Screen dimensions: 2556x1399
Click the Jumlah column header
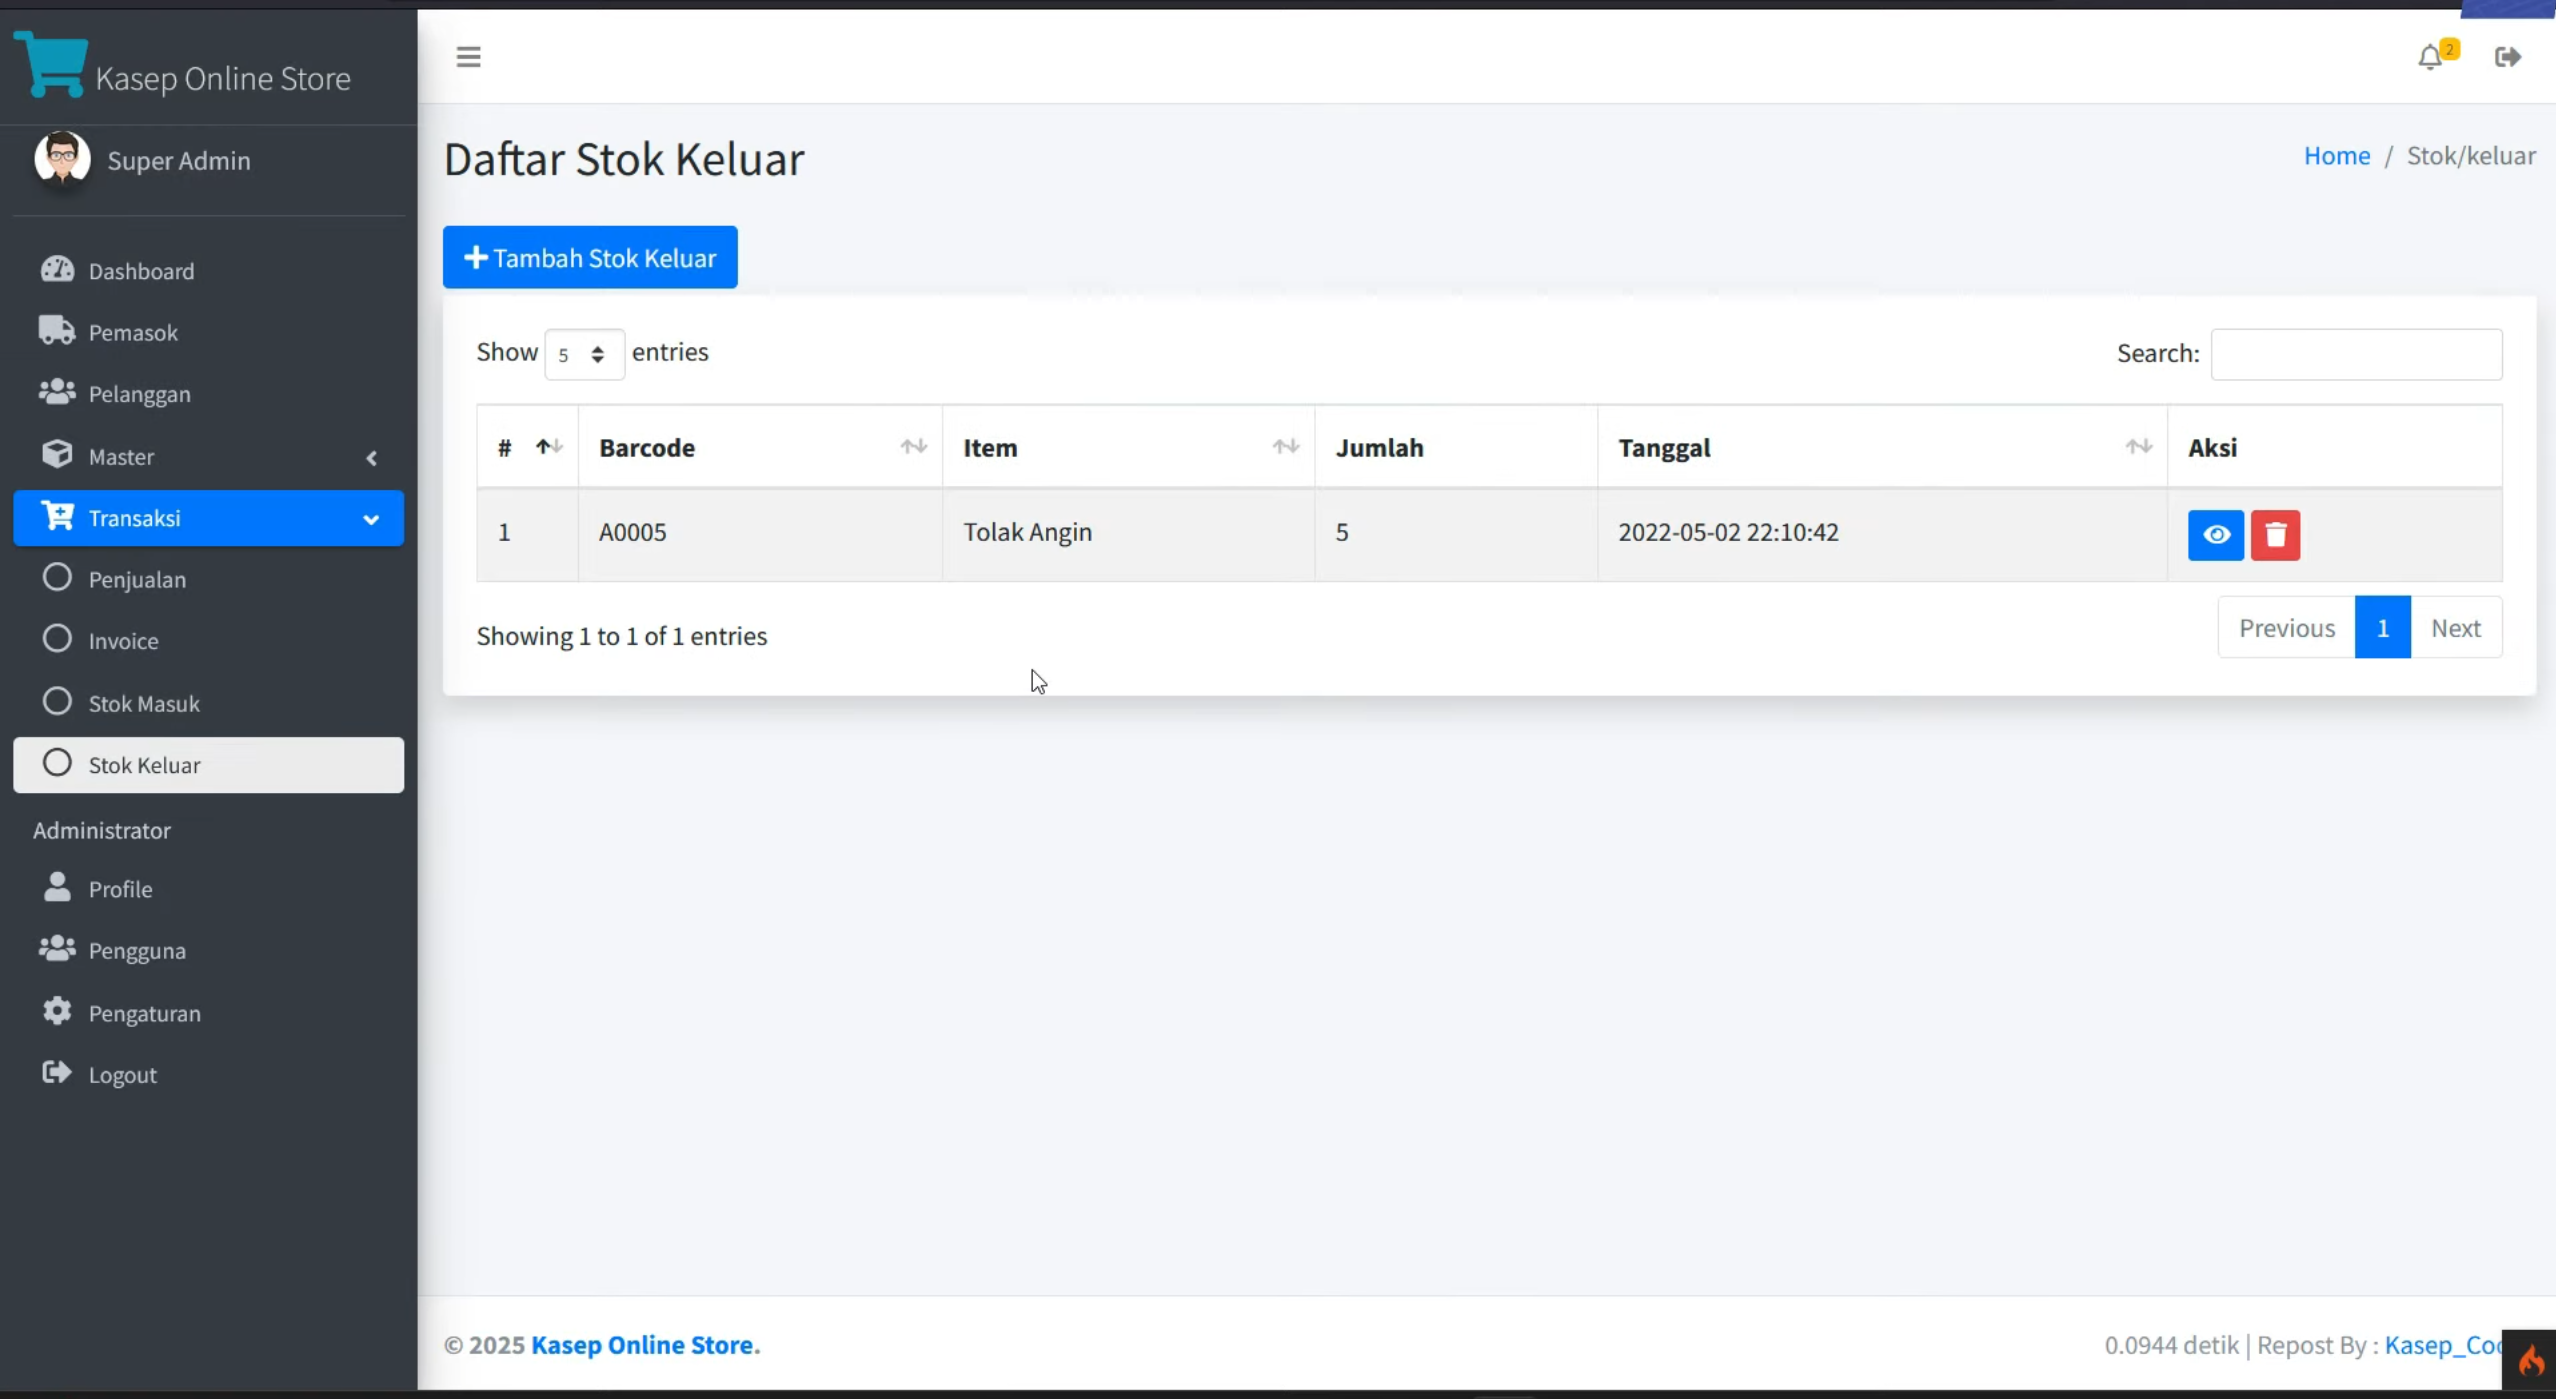1455,447
